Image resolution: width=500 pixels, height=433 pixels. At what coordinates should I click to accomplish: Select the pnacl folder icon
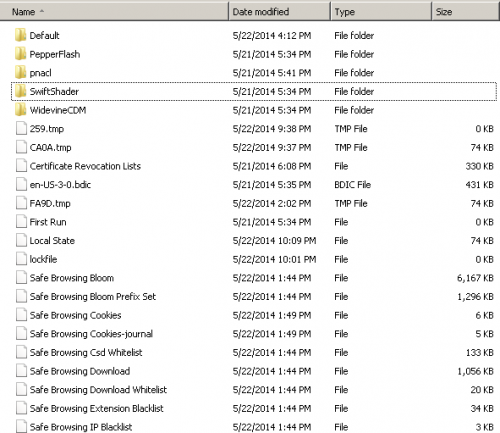pos(21,72)
